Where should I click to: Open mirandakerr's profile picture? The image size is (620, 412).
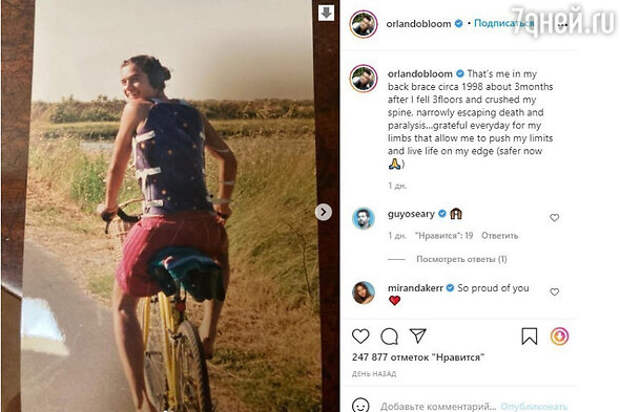tap(363, 291)
